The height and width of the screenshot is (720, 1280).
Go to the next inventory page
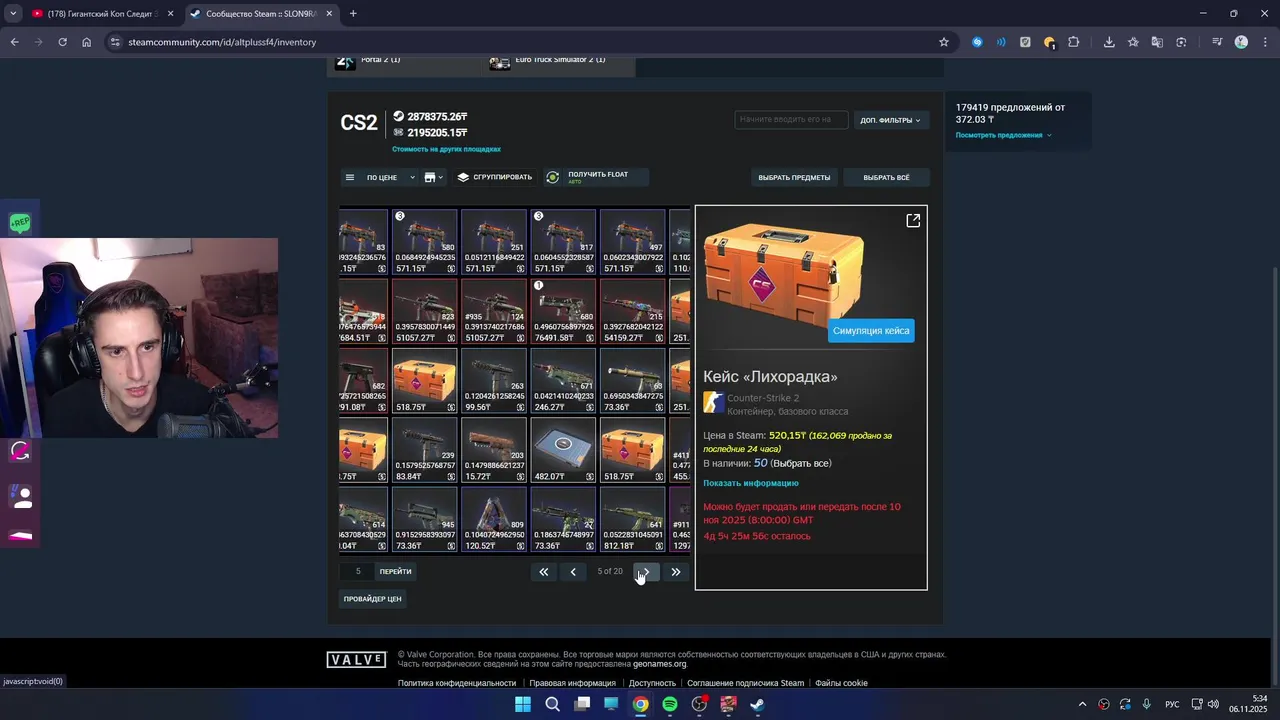tap(646, 572)
